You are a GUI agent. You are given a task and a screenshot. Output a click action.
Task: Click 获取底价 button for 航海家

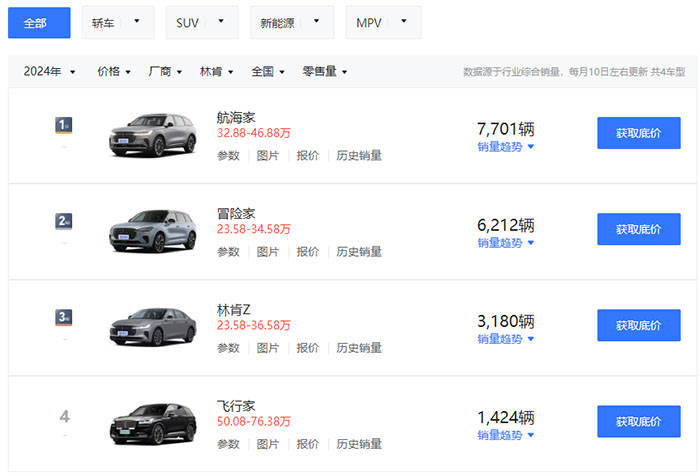pos(639,133)
